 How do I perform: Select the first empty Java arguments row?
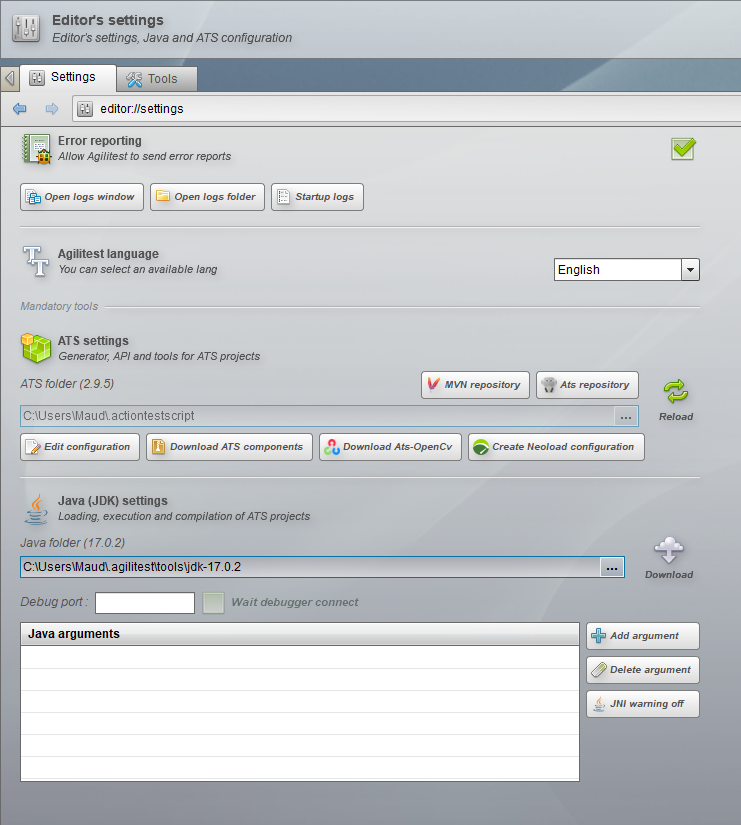300,657
